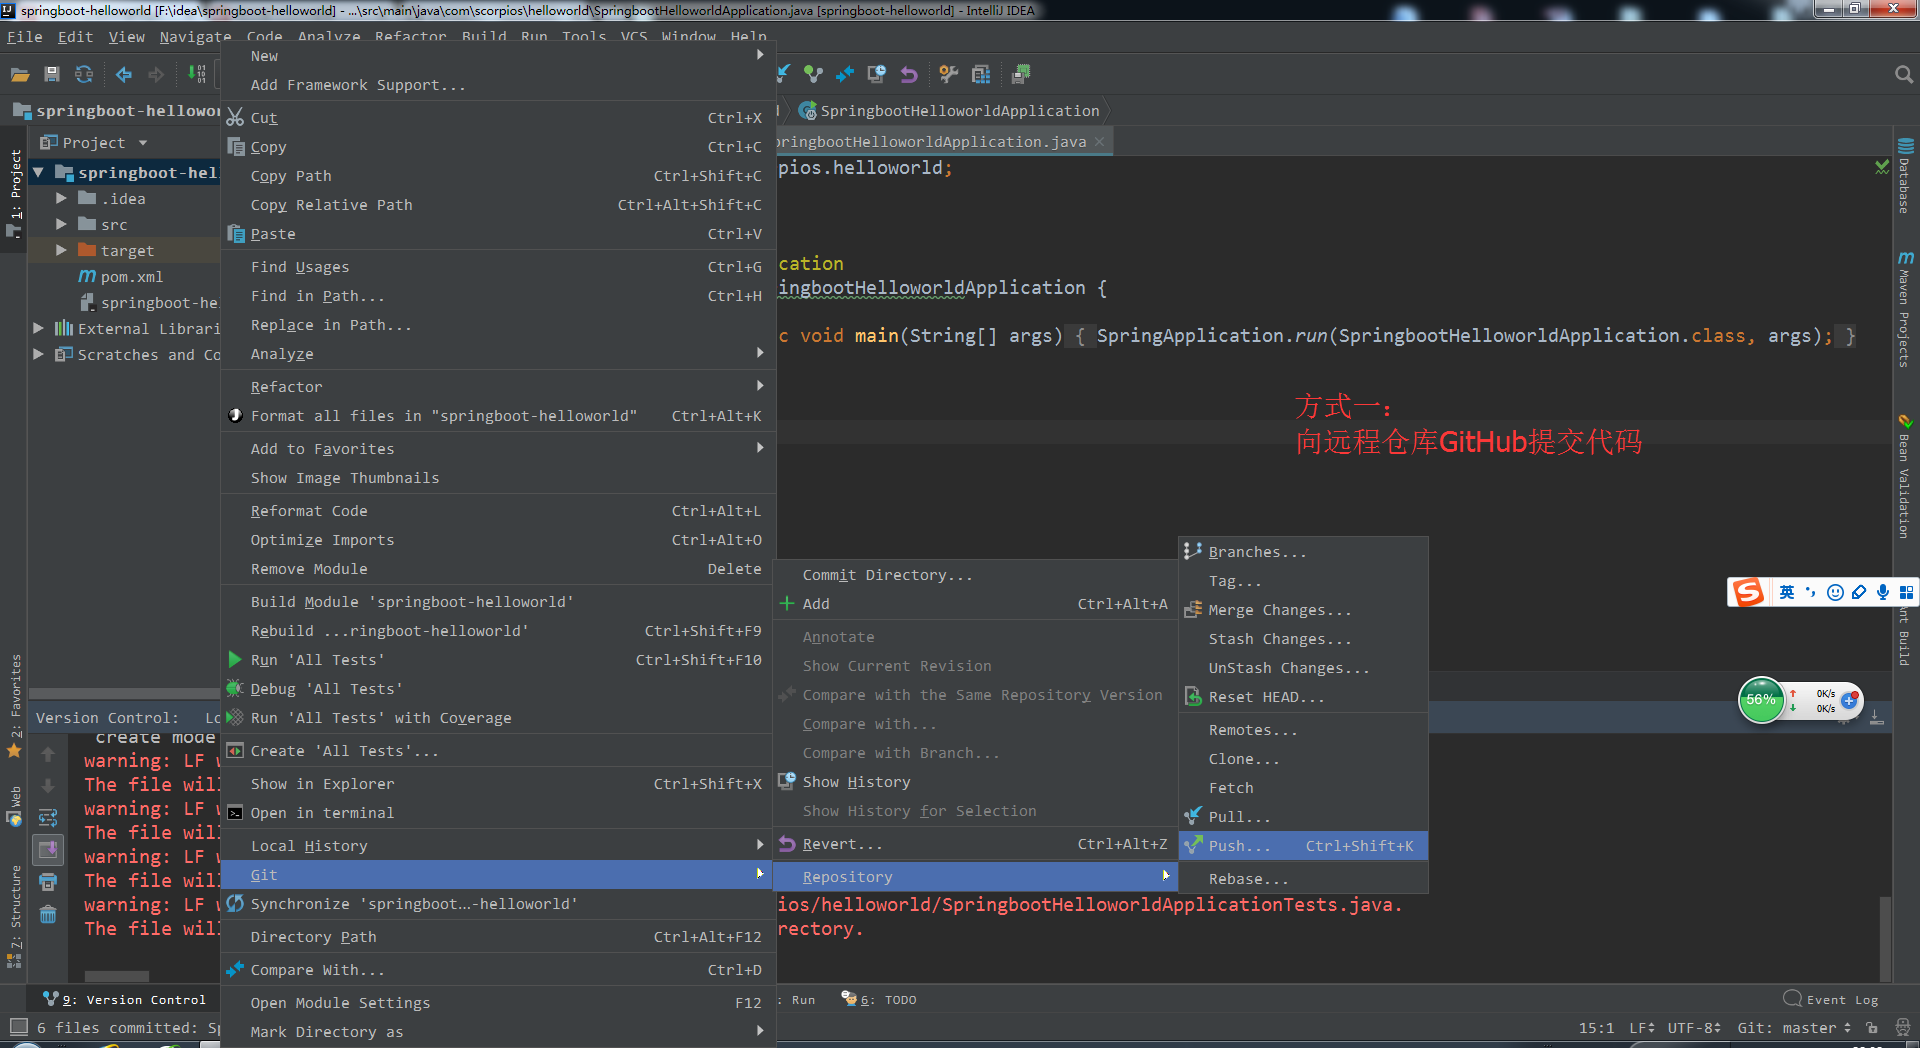Choose Reset HEAD... menu item

coord(1303,697)
